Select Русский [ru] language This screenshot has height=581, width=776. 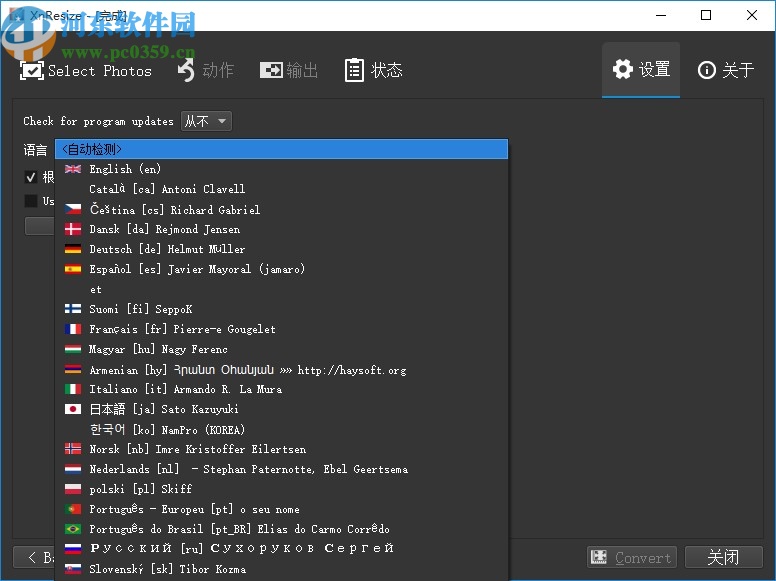click(281, 548)
